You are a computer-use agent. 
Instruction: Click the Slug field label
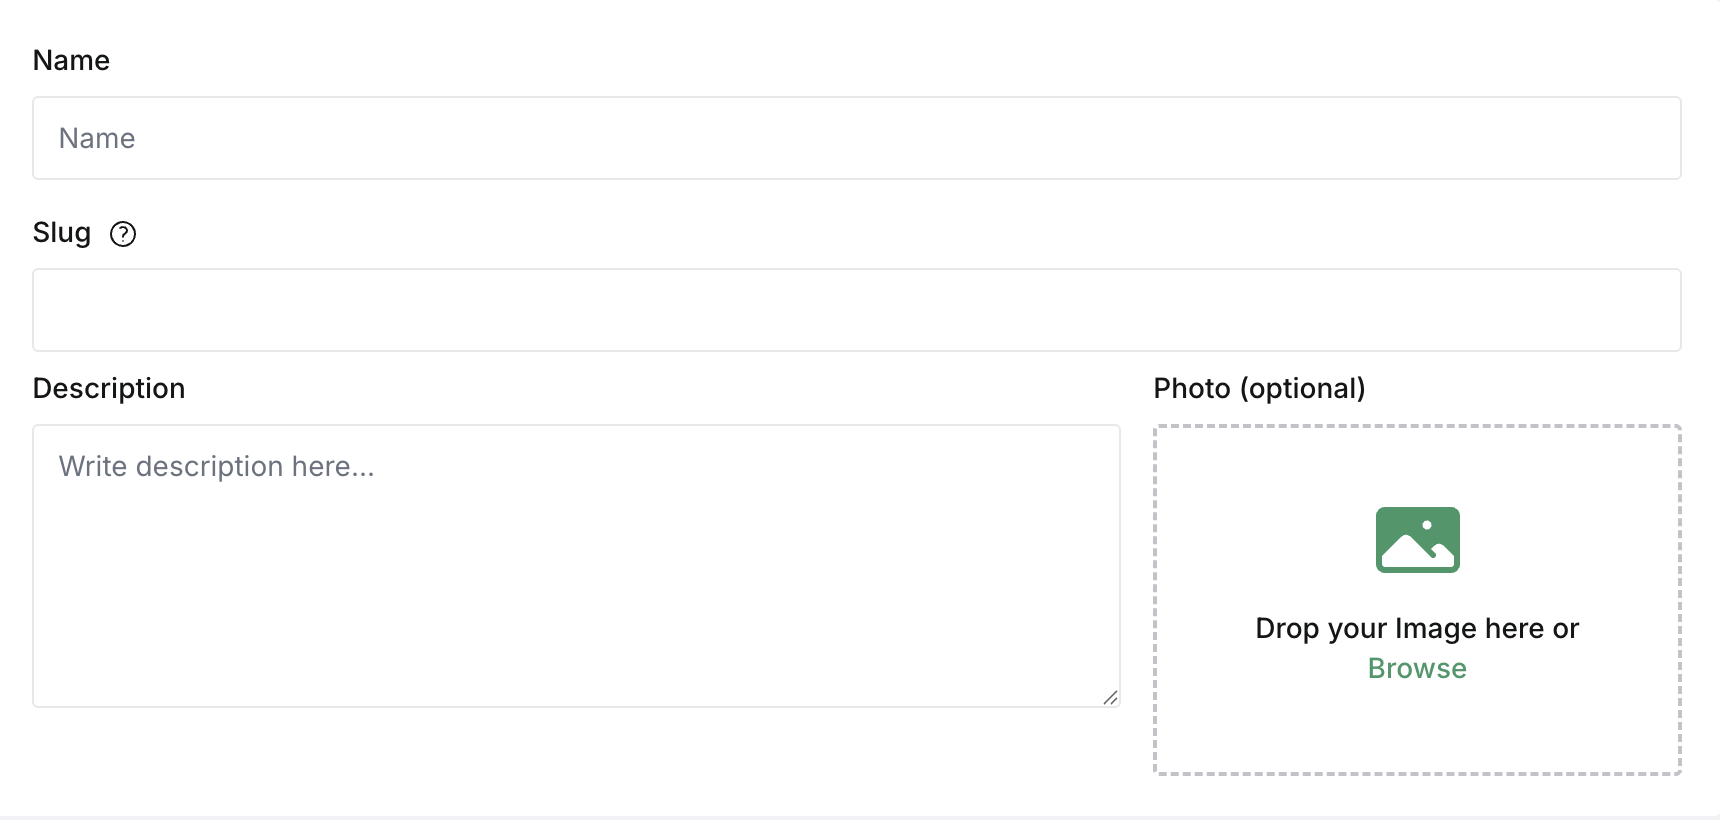point(62,233)
